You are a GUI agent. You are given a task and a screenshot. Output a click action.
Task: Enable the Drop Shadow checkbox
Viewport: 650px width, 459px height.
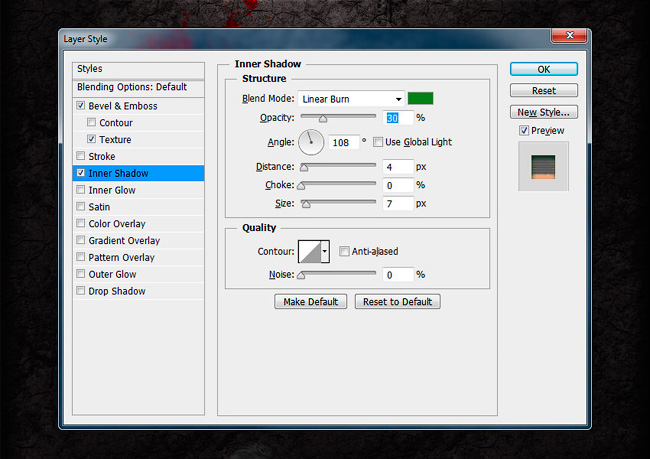point(80,290)
